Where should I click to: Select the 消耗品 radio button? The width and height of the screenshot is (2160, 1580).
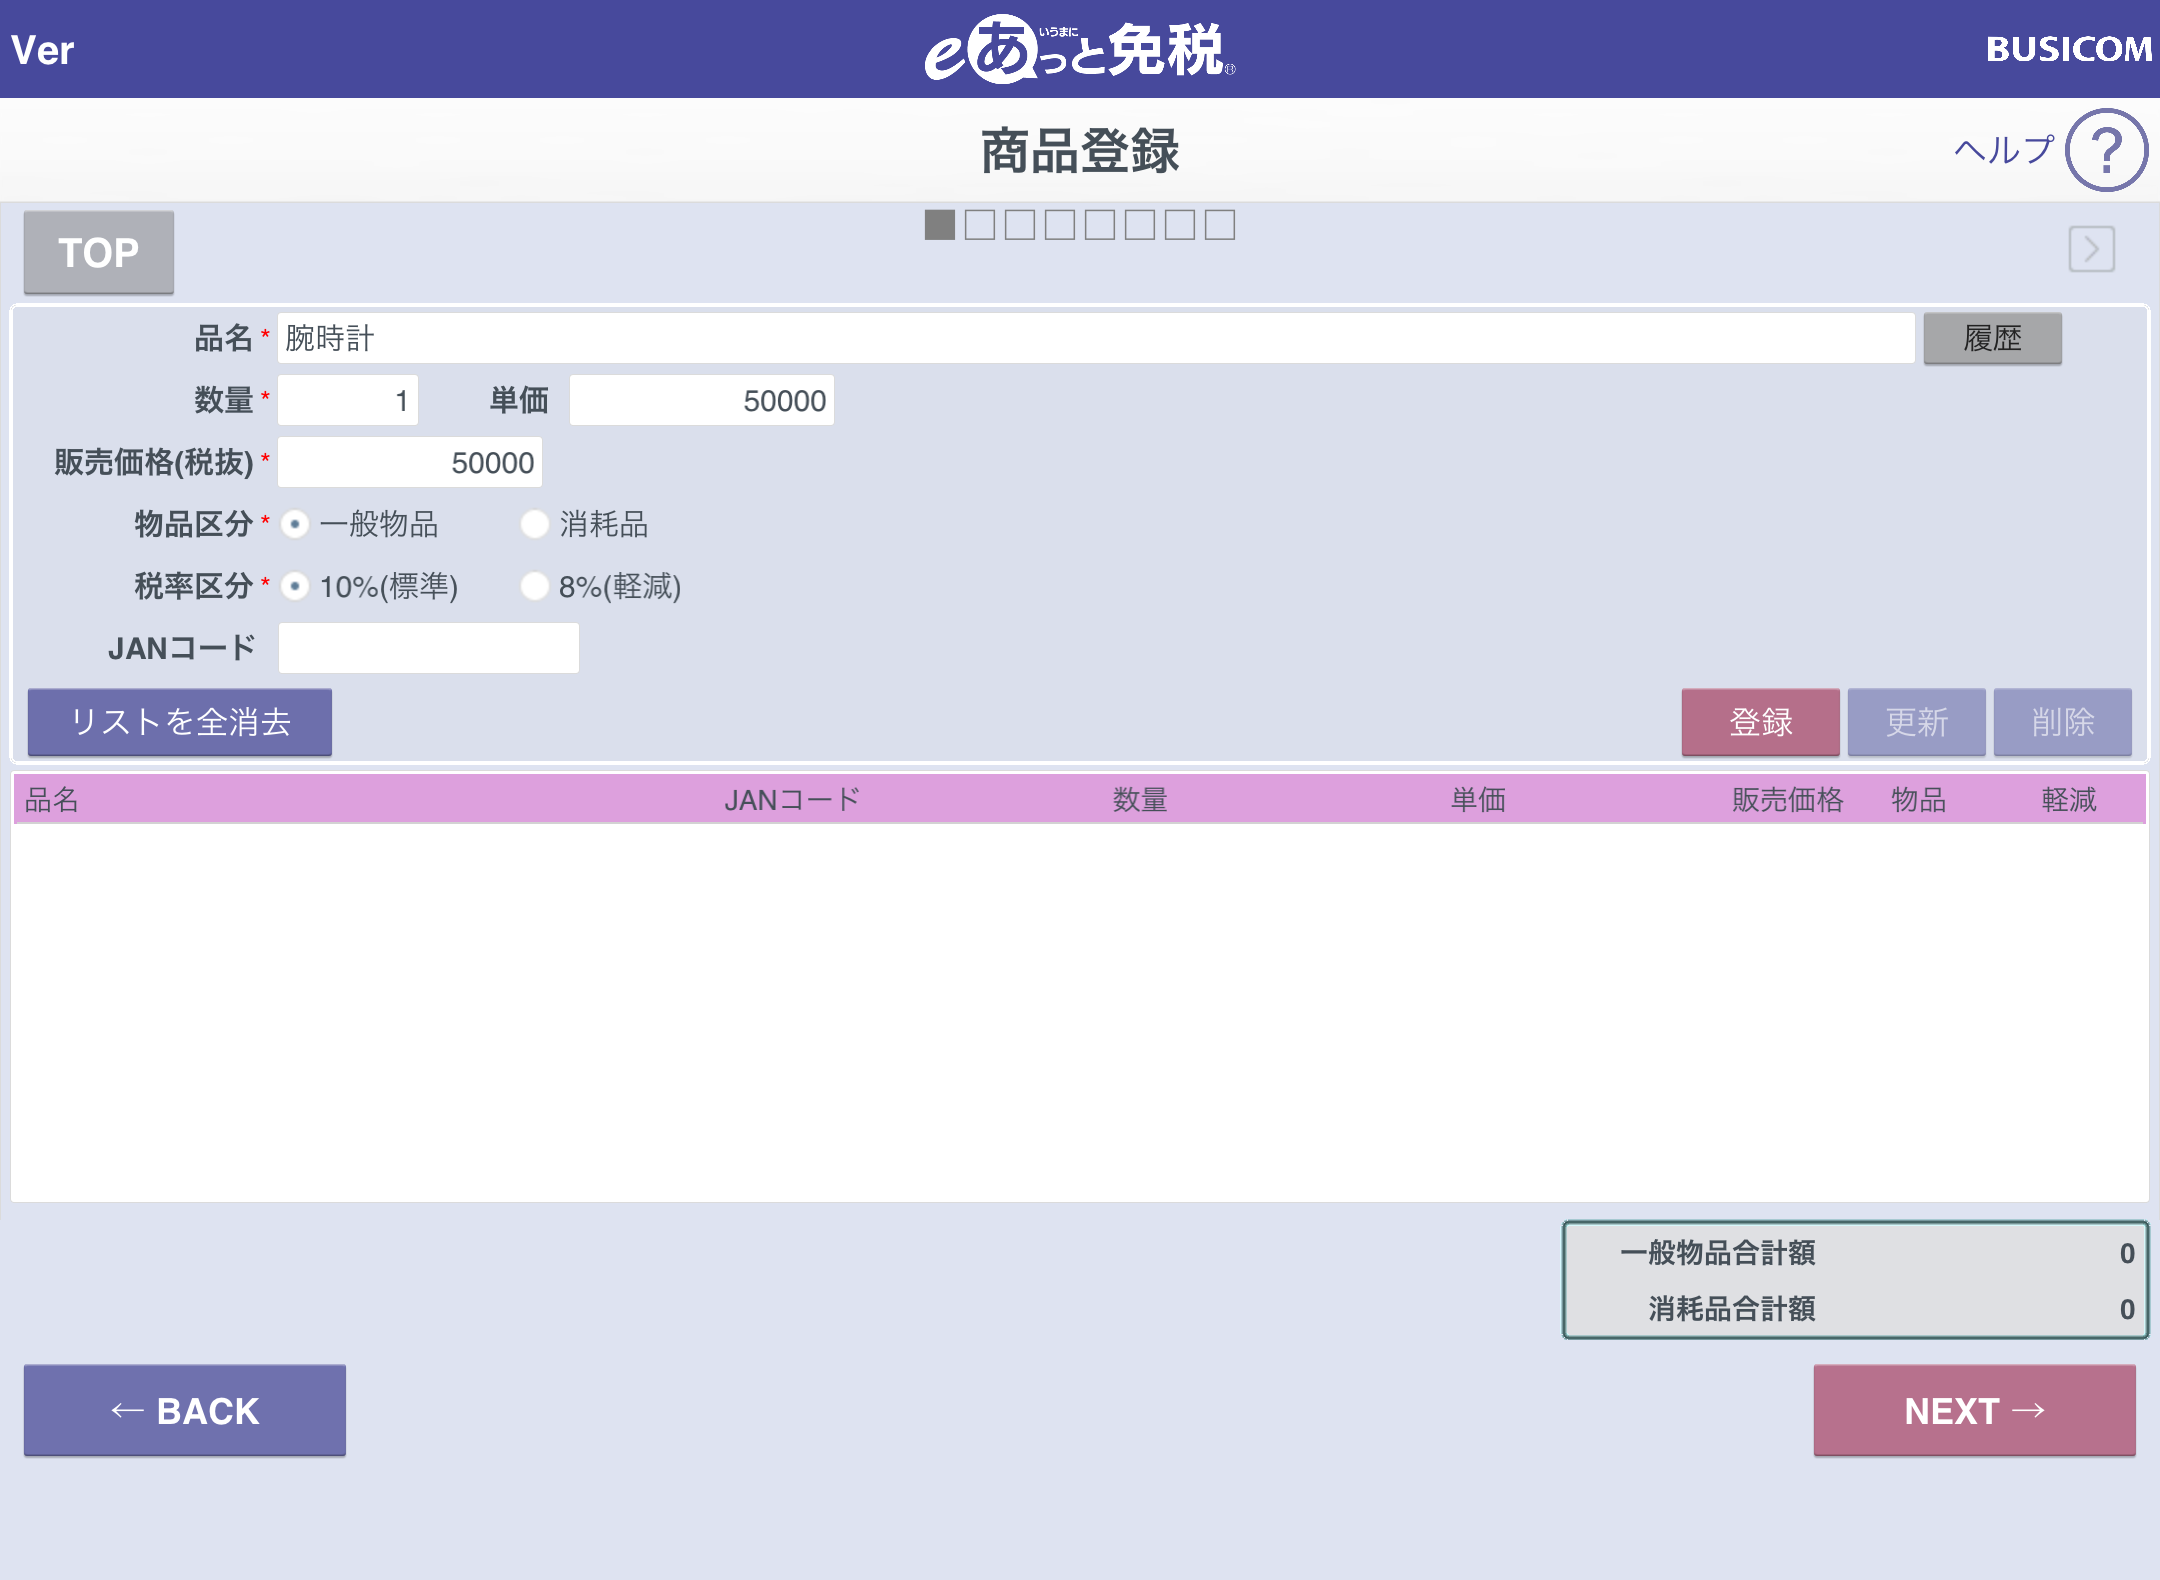535,524
